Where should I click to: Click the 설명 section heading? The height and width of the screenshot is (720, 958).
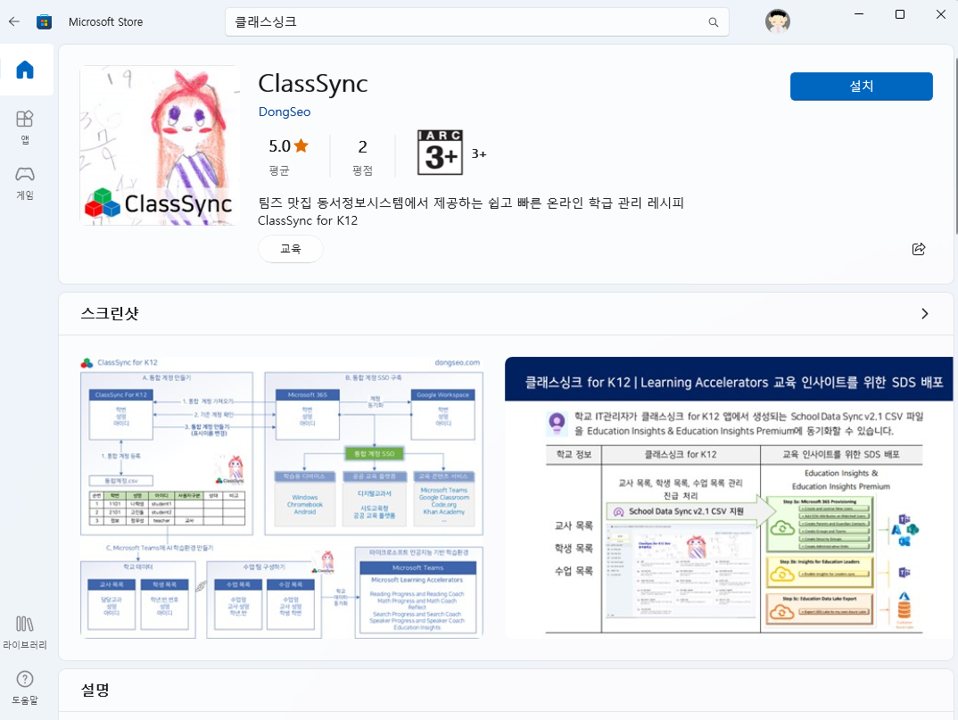95,690
